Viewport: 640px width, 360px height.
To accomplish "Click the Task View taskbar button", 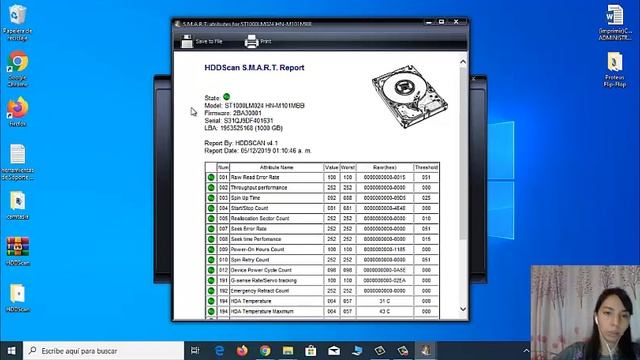I will click(195, 351).
